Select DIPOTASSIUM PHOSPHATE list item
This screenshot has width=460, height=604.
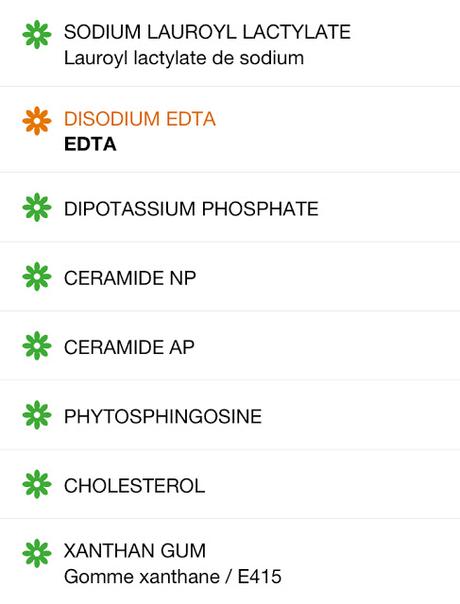tap(230, 207)
